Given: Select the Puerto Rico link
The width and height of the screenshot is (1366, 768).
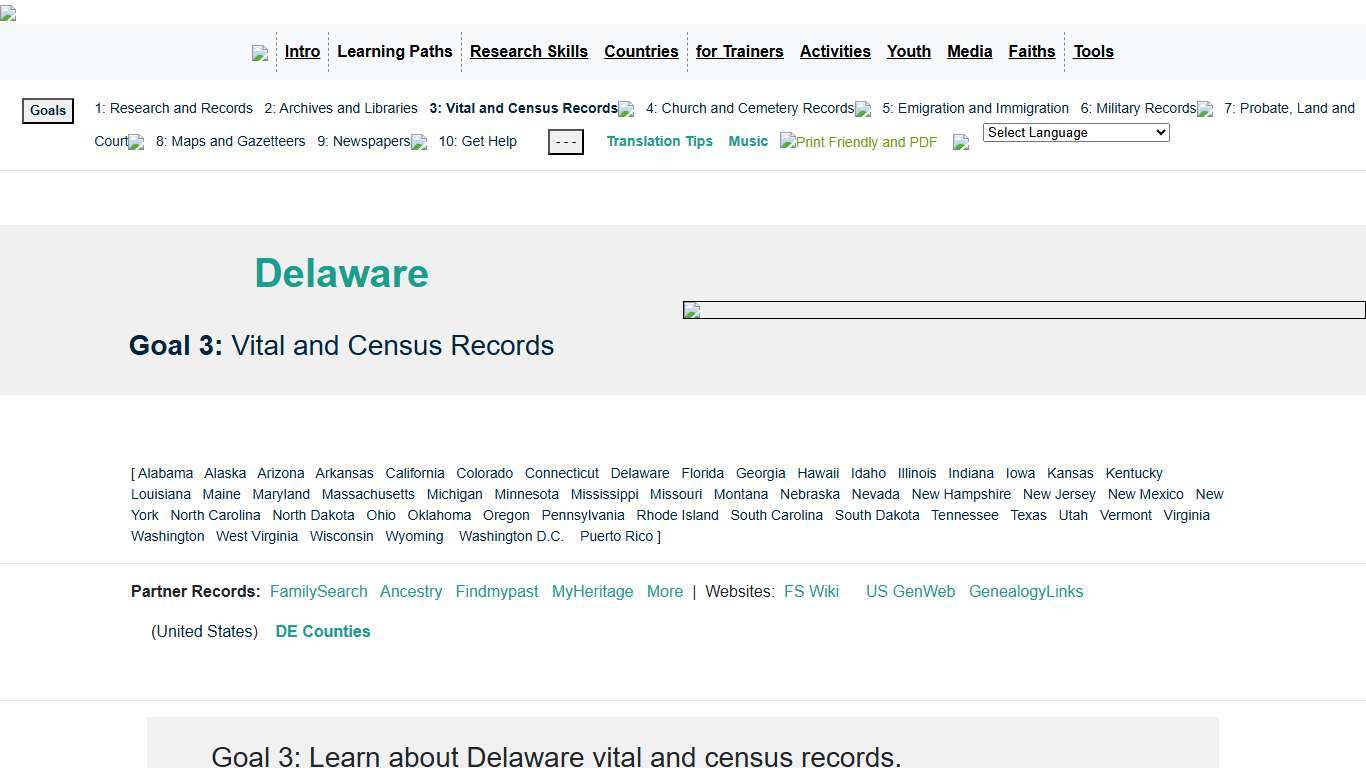Looking at the screenshot, I should (617, 536).
